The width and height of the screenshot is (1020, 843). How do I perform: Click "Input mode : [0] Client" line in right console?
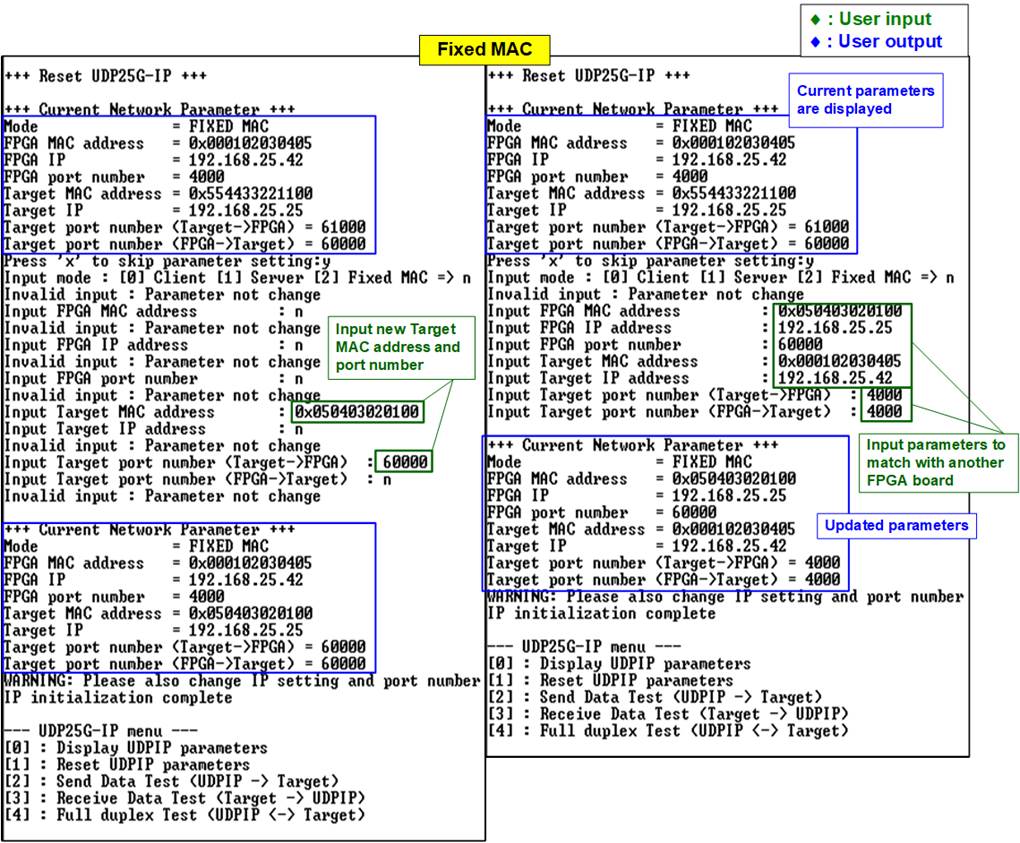(x=721, y=278)
